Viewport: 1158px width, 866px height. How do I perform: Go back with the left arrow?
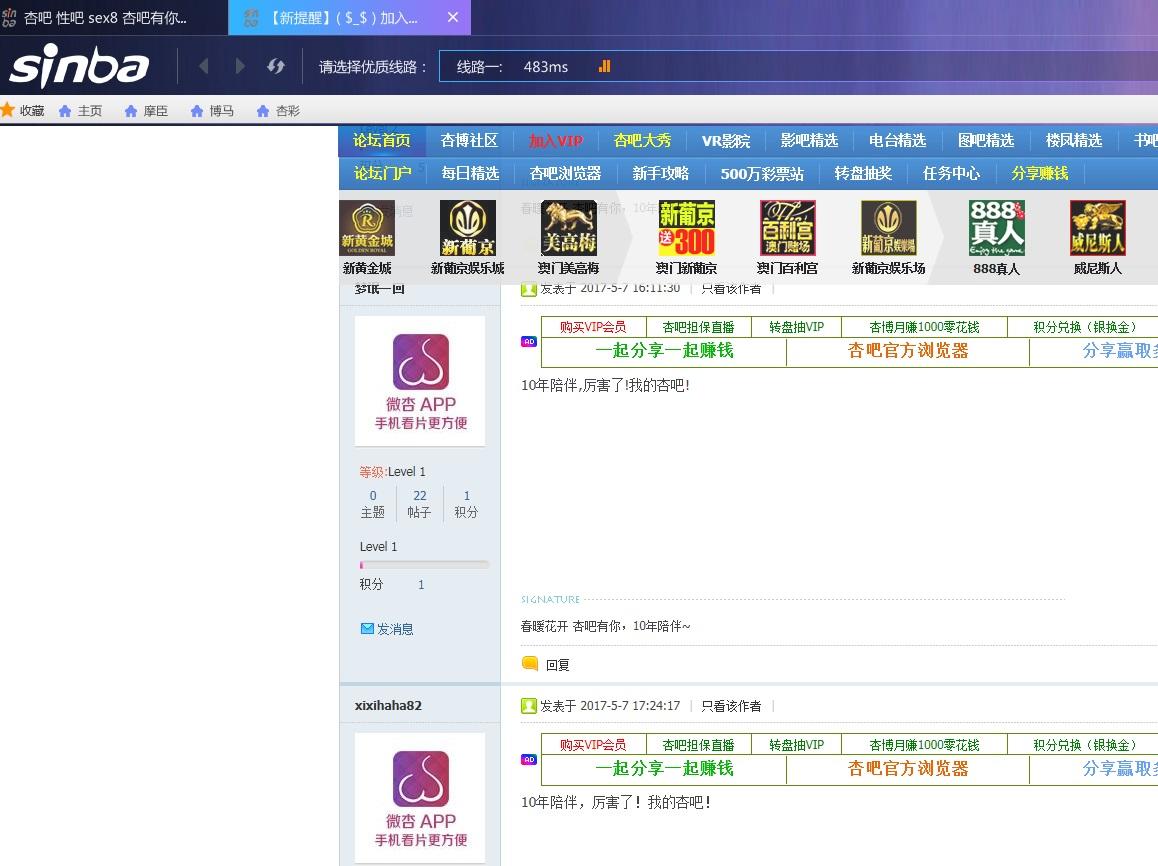click(x=204, y=66)
